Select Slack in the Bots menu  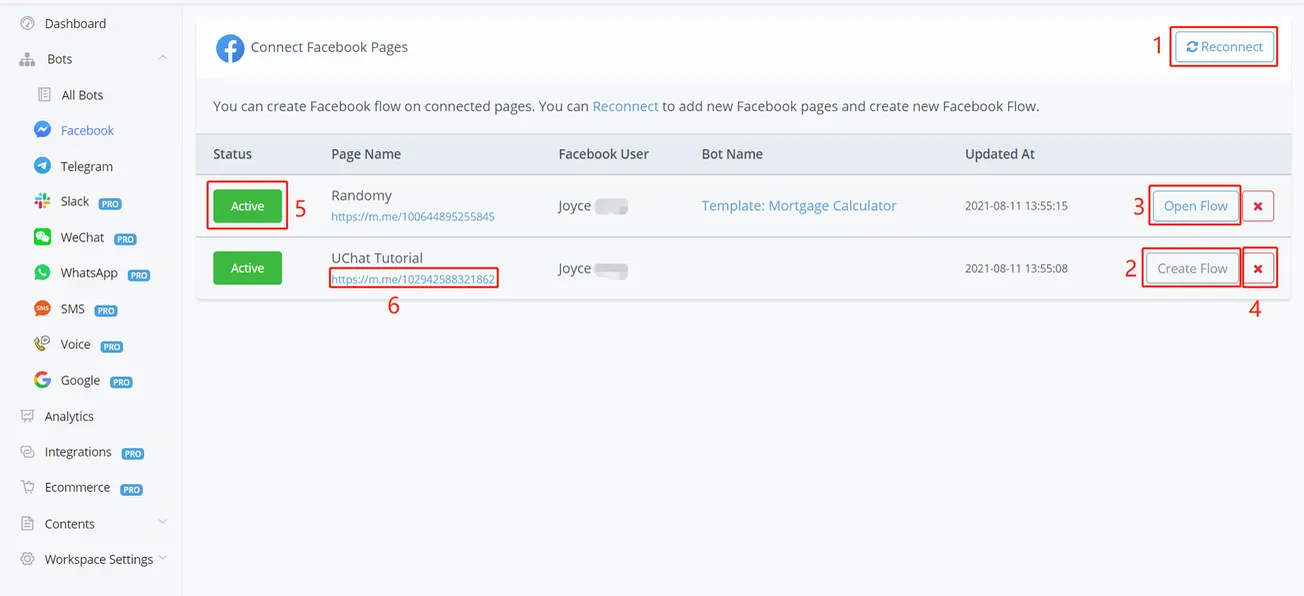pos(75,202)
